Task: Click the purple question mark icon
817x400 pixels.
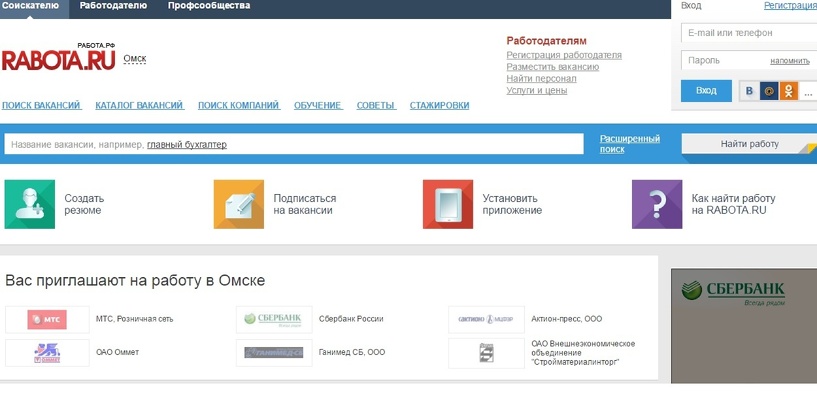Action: (x=657, y=204)
